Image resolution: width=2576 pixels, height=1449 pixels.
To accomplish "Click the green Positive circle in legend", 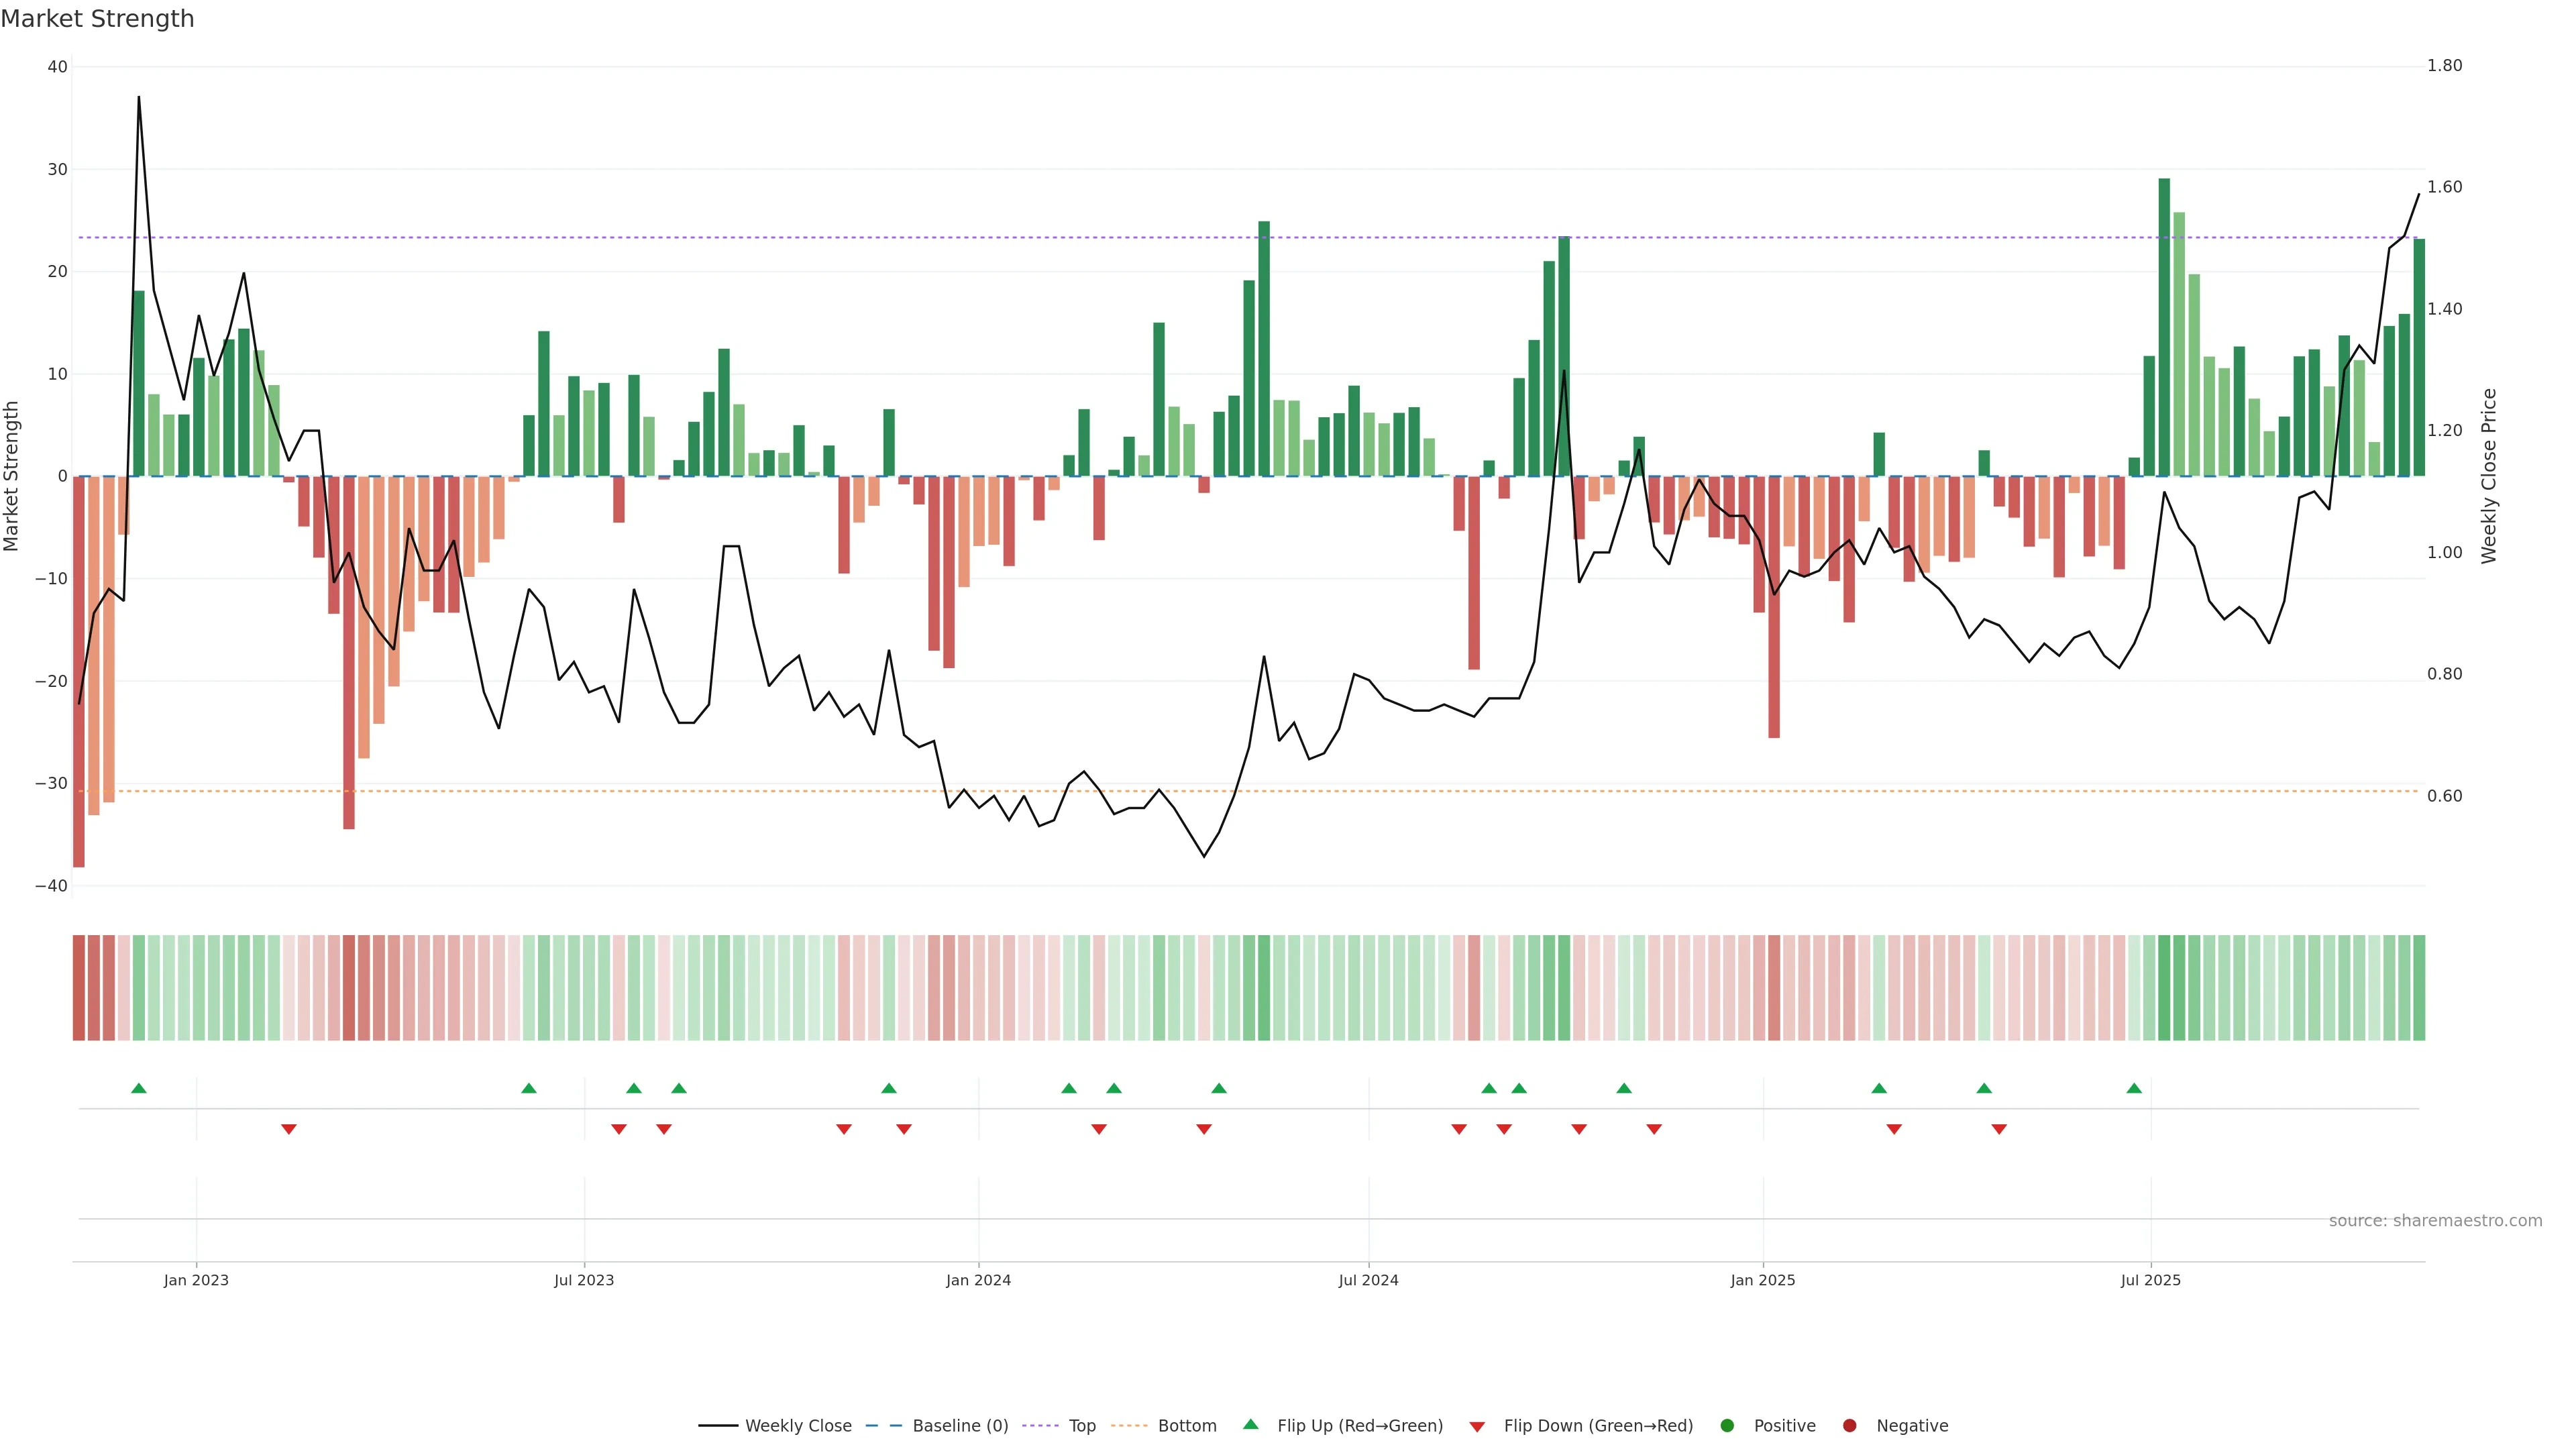I will click(x=1727, y=1425).
